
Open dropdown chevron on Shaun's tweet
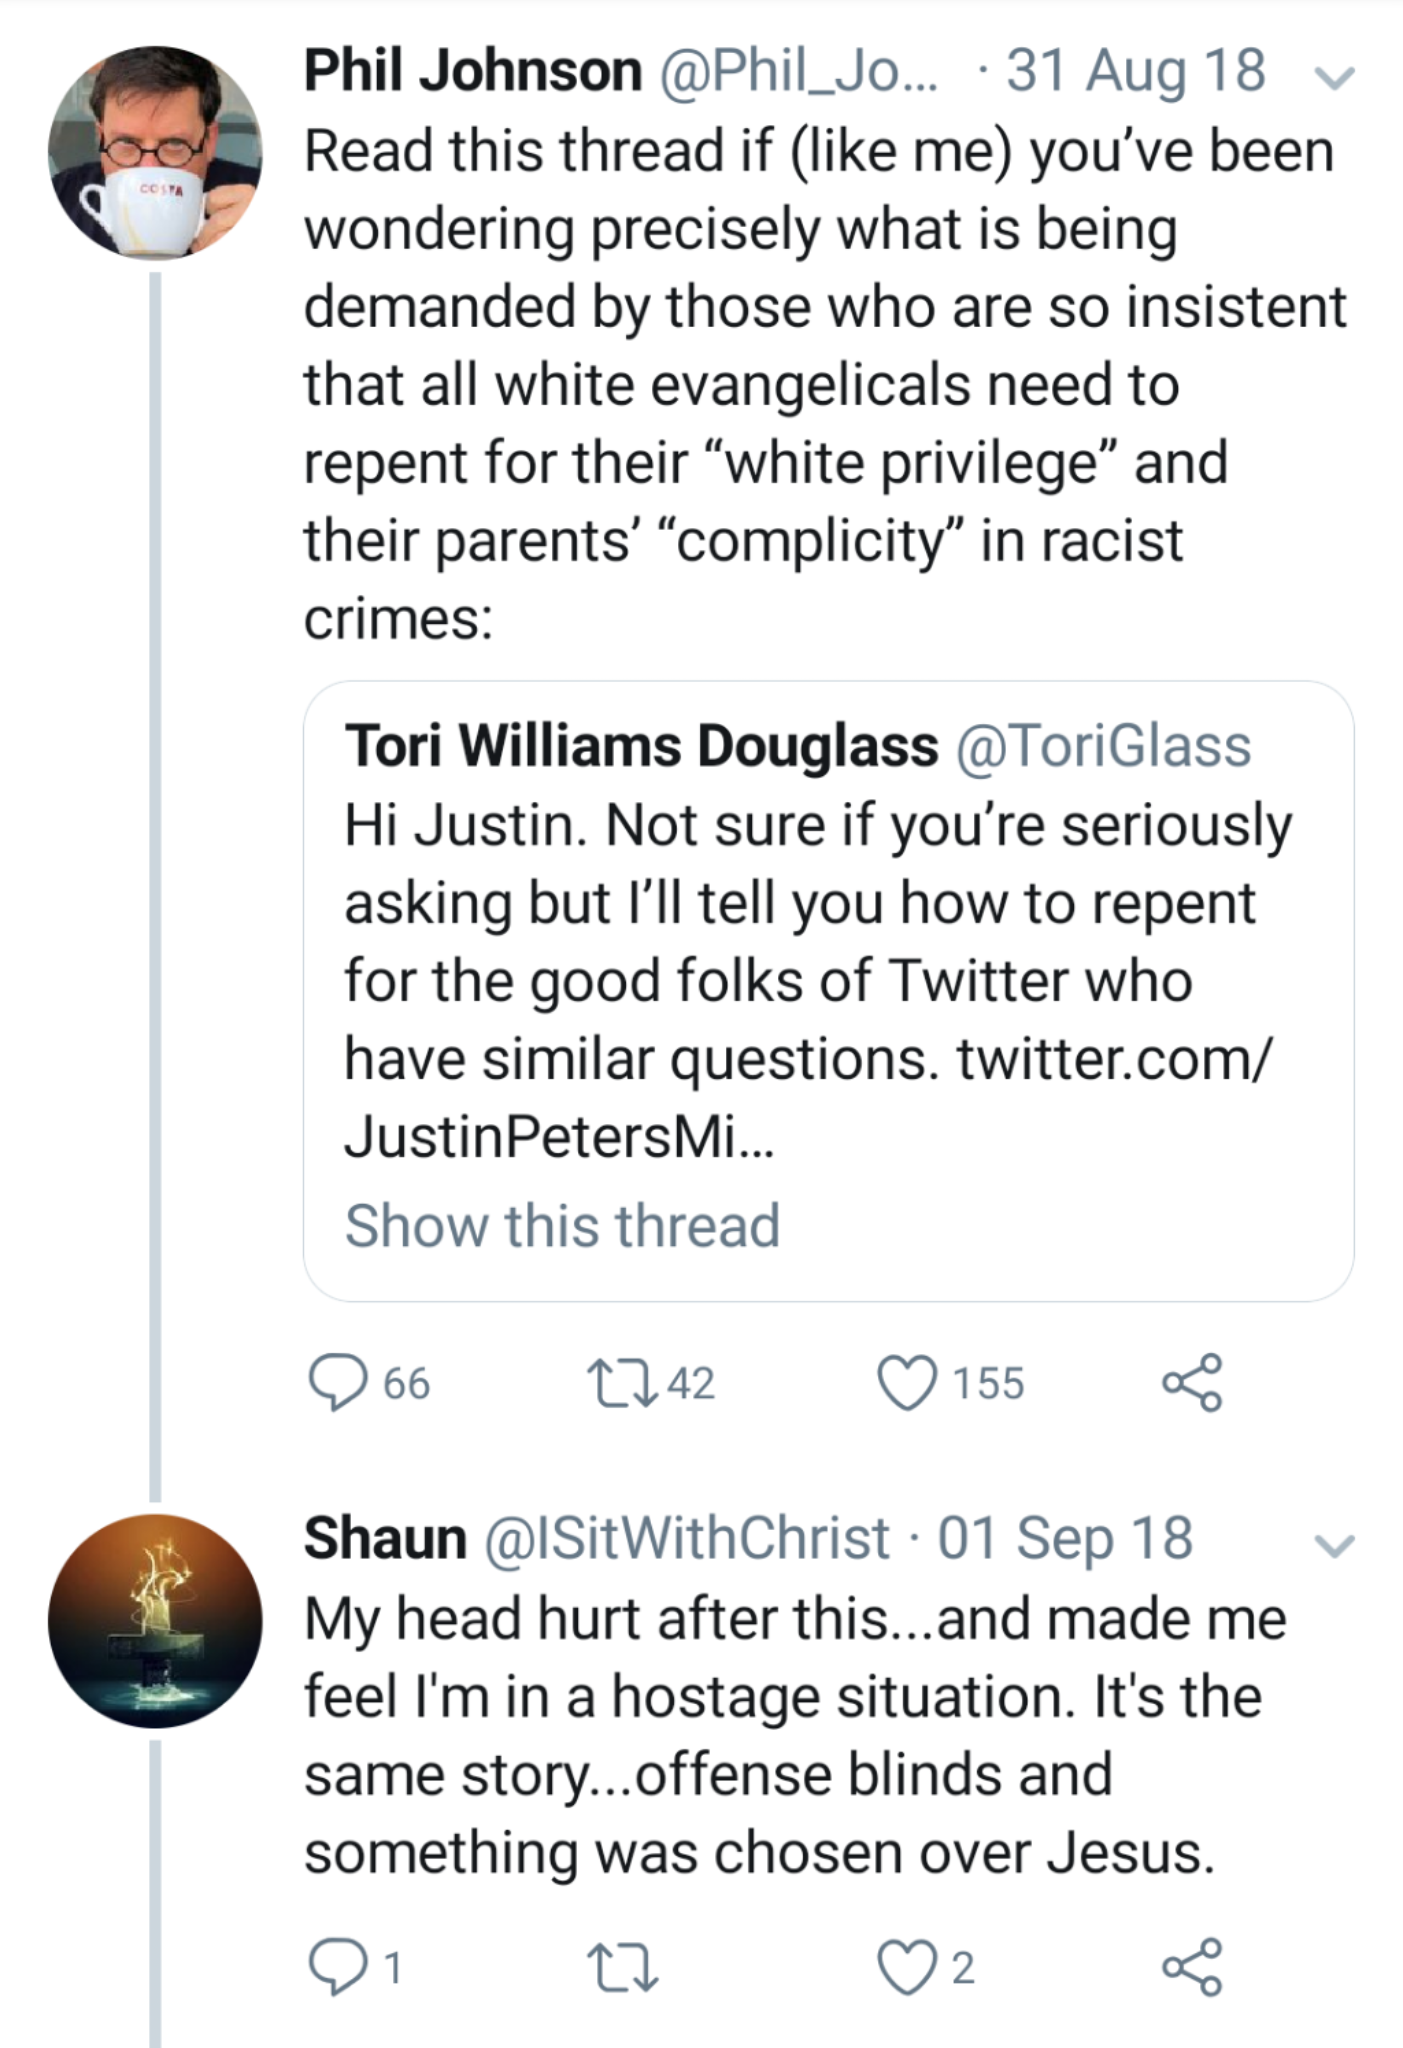tap(1334, 1545)
